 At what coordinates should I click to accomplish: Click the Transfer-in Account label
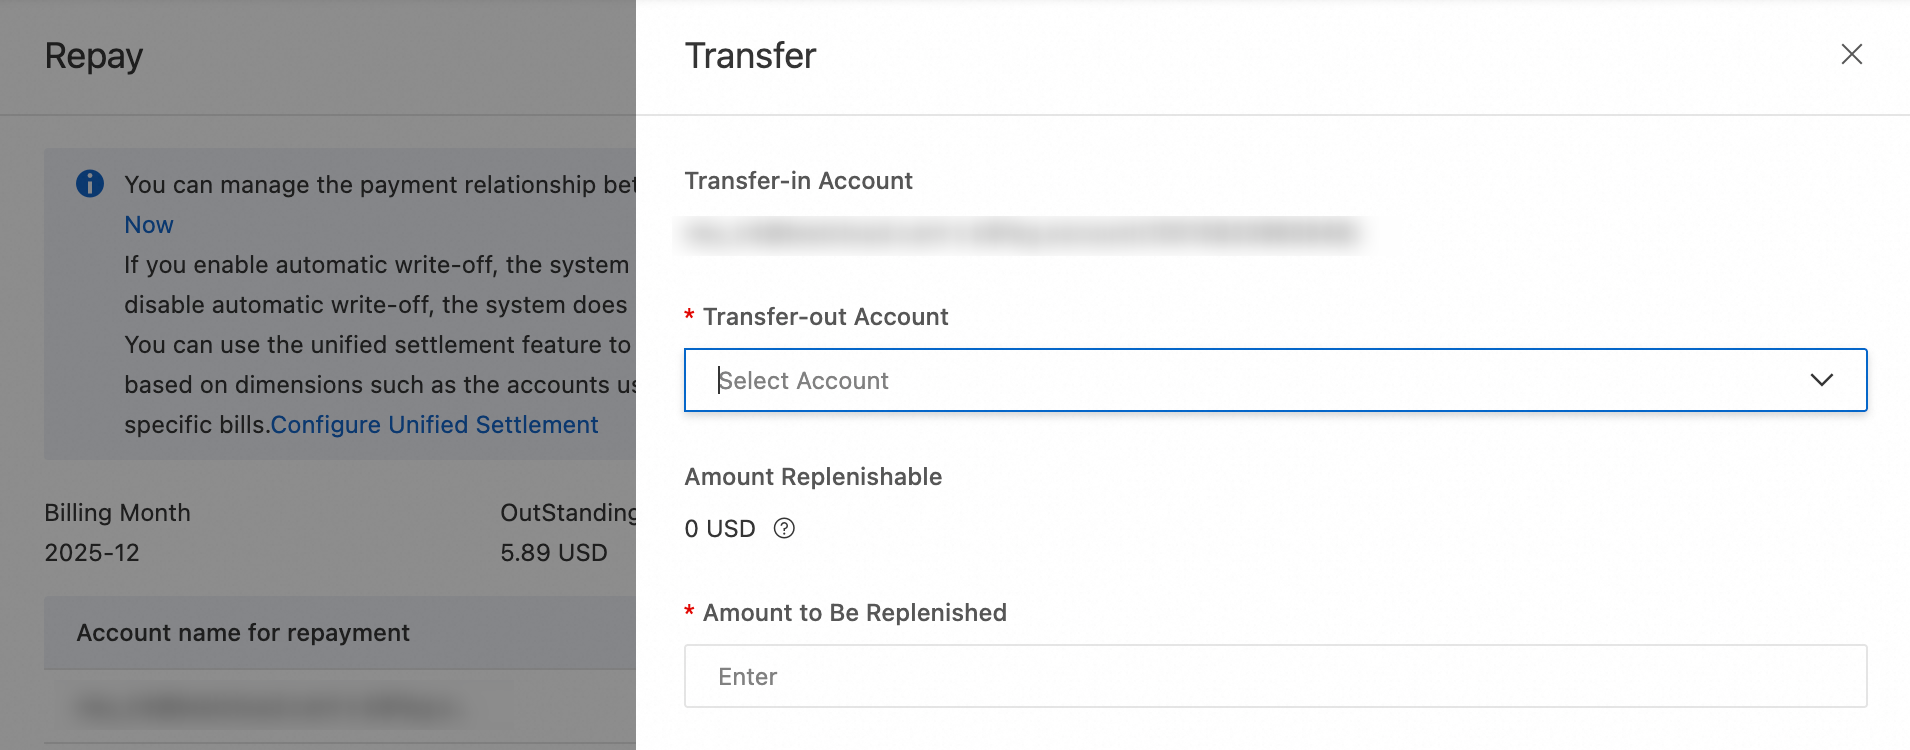(798, 181)
